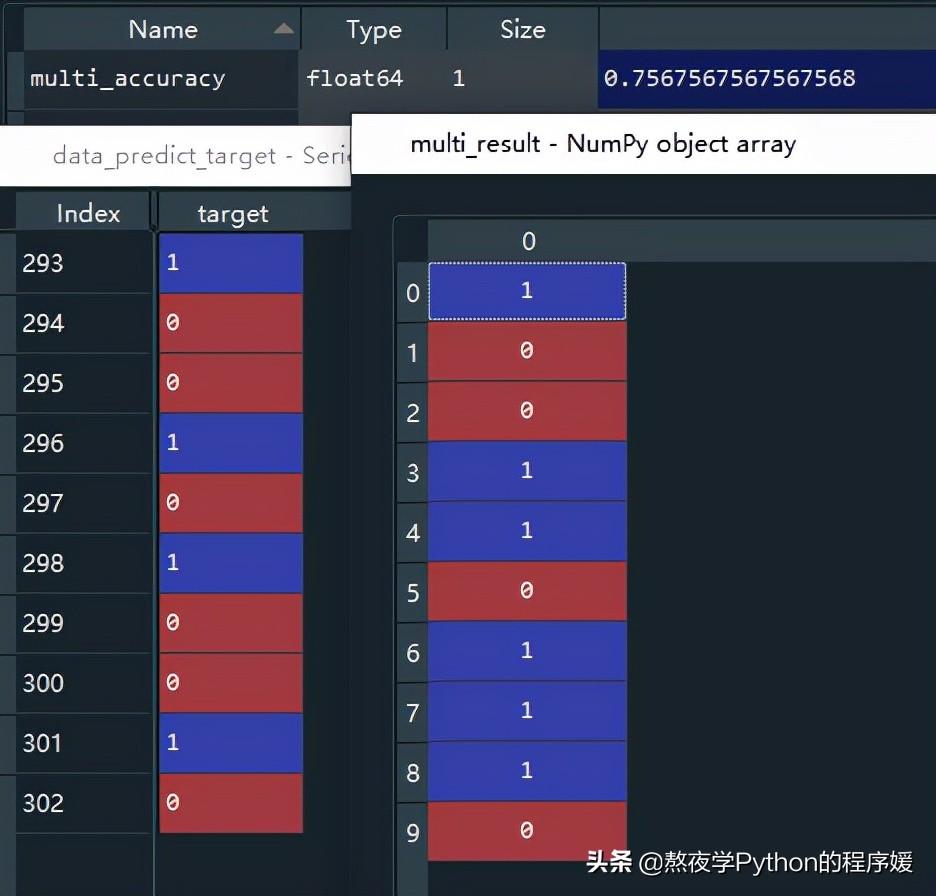Select row header 8 in multi_result
The height and width of the screenshot is (896, 936).
[x=412, y=773]
